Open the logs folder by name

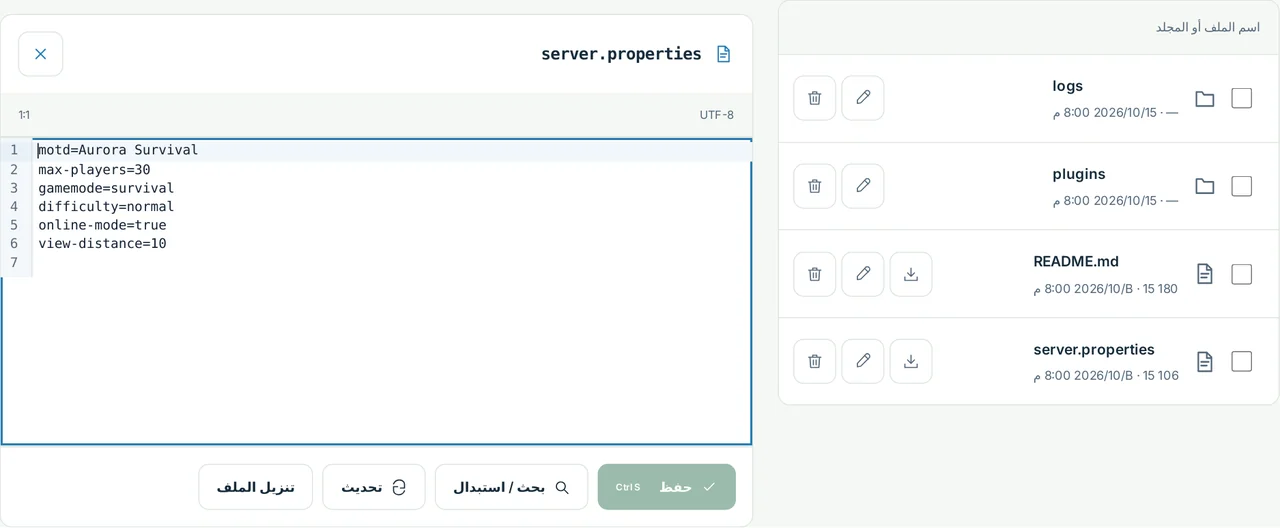pyautogui.click(x=1068, y=86)
